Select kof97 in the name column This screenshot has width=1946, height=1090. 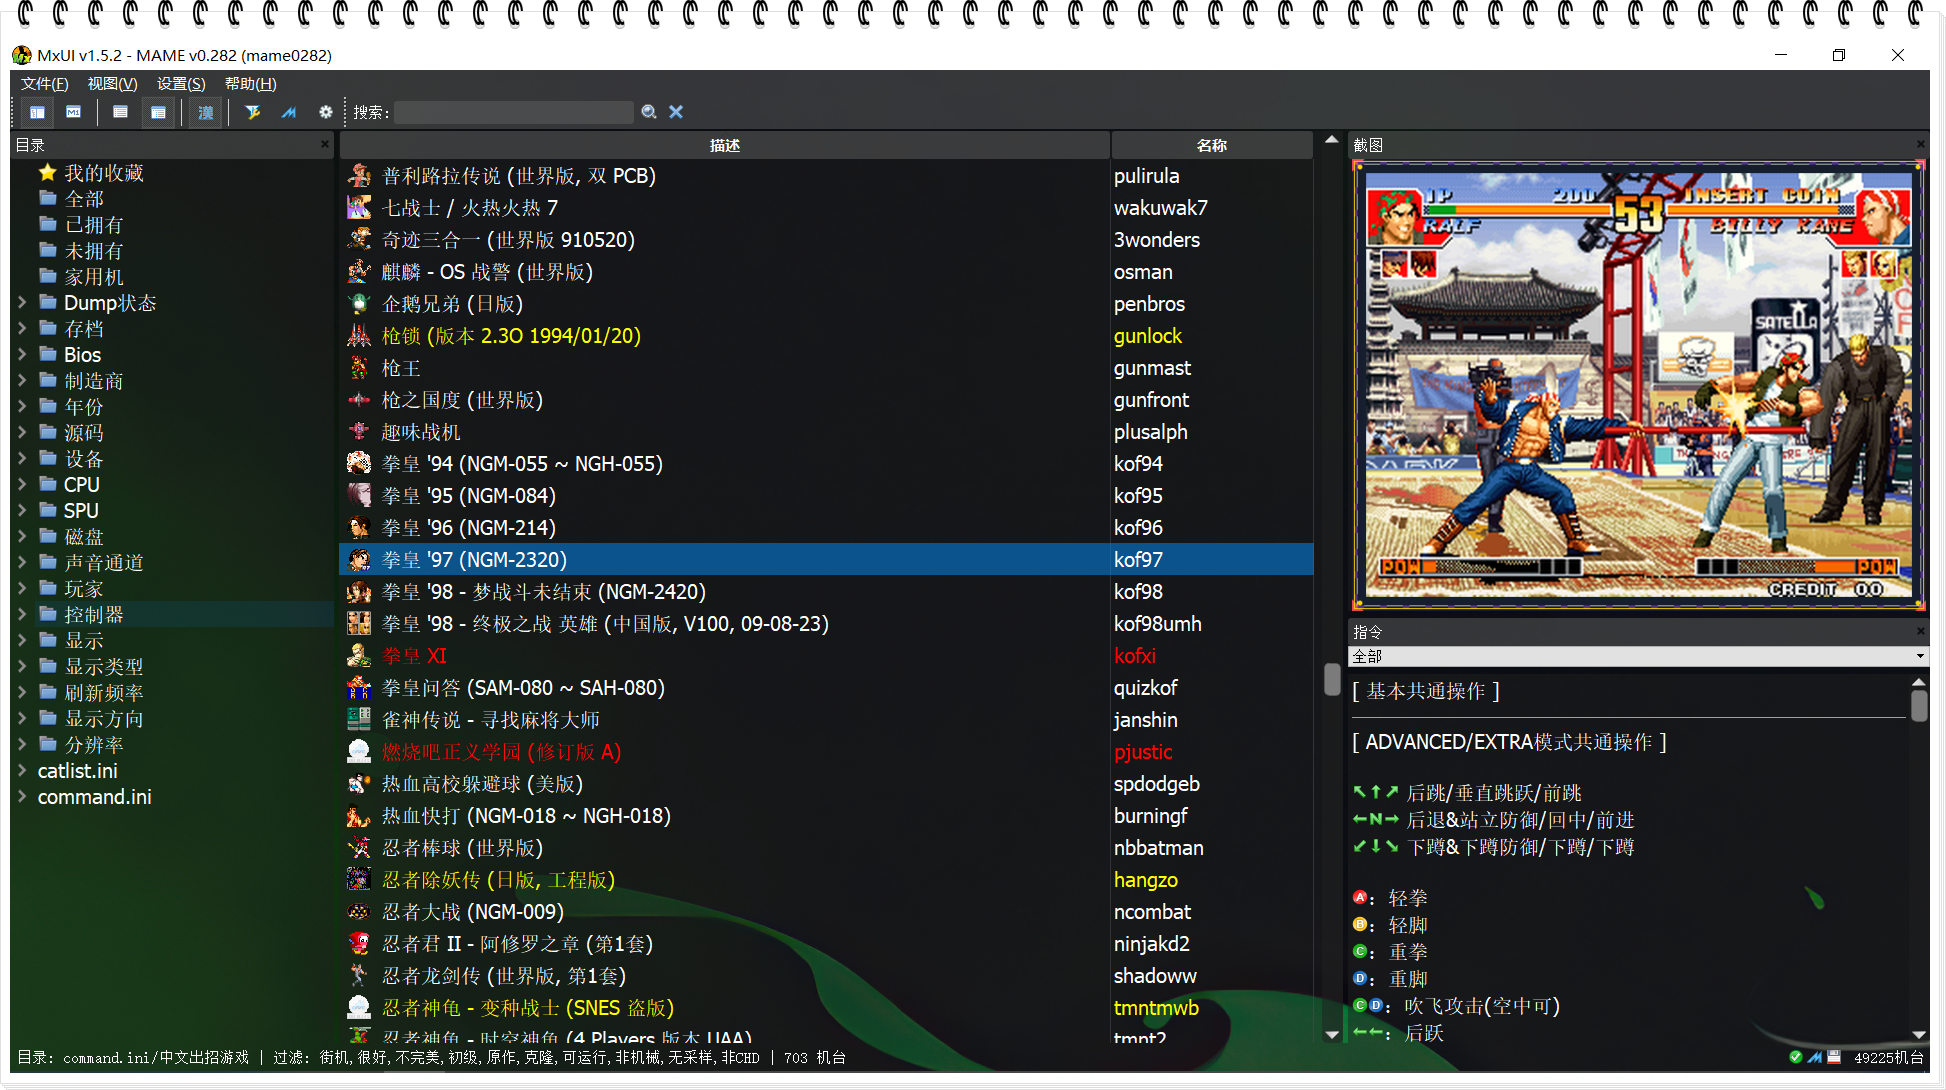(1139, 559)
